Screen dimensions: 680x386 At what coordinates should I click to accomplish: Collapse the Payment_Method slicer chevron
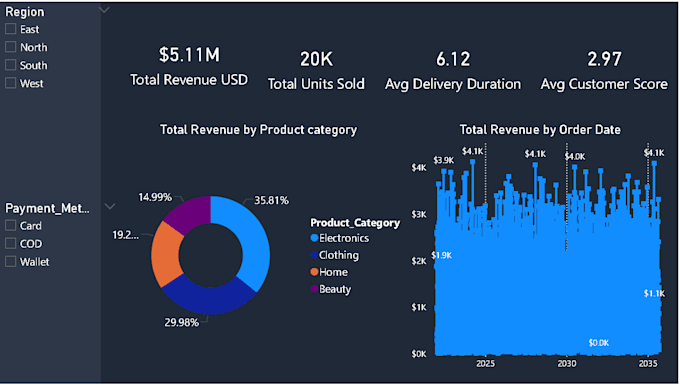[110, 206]
